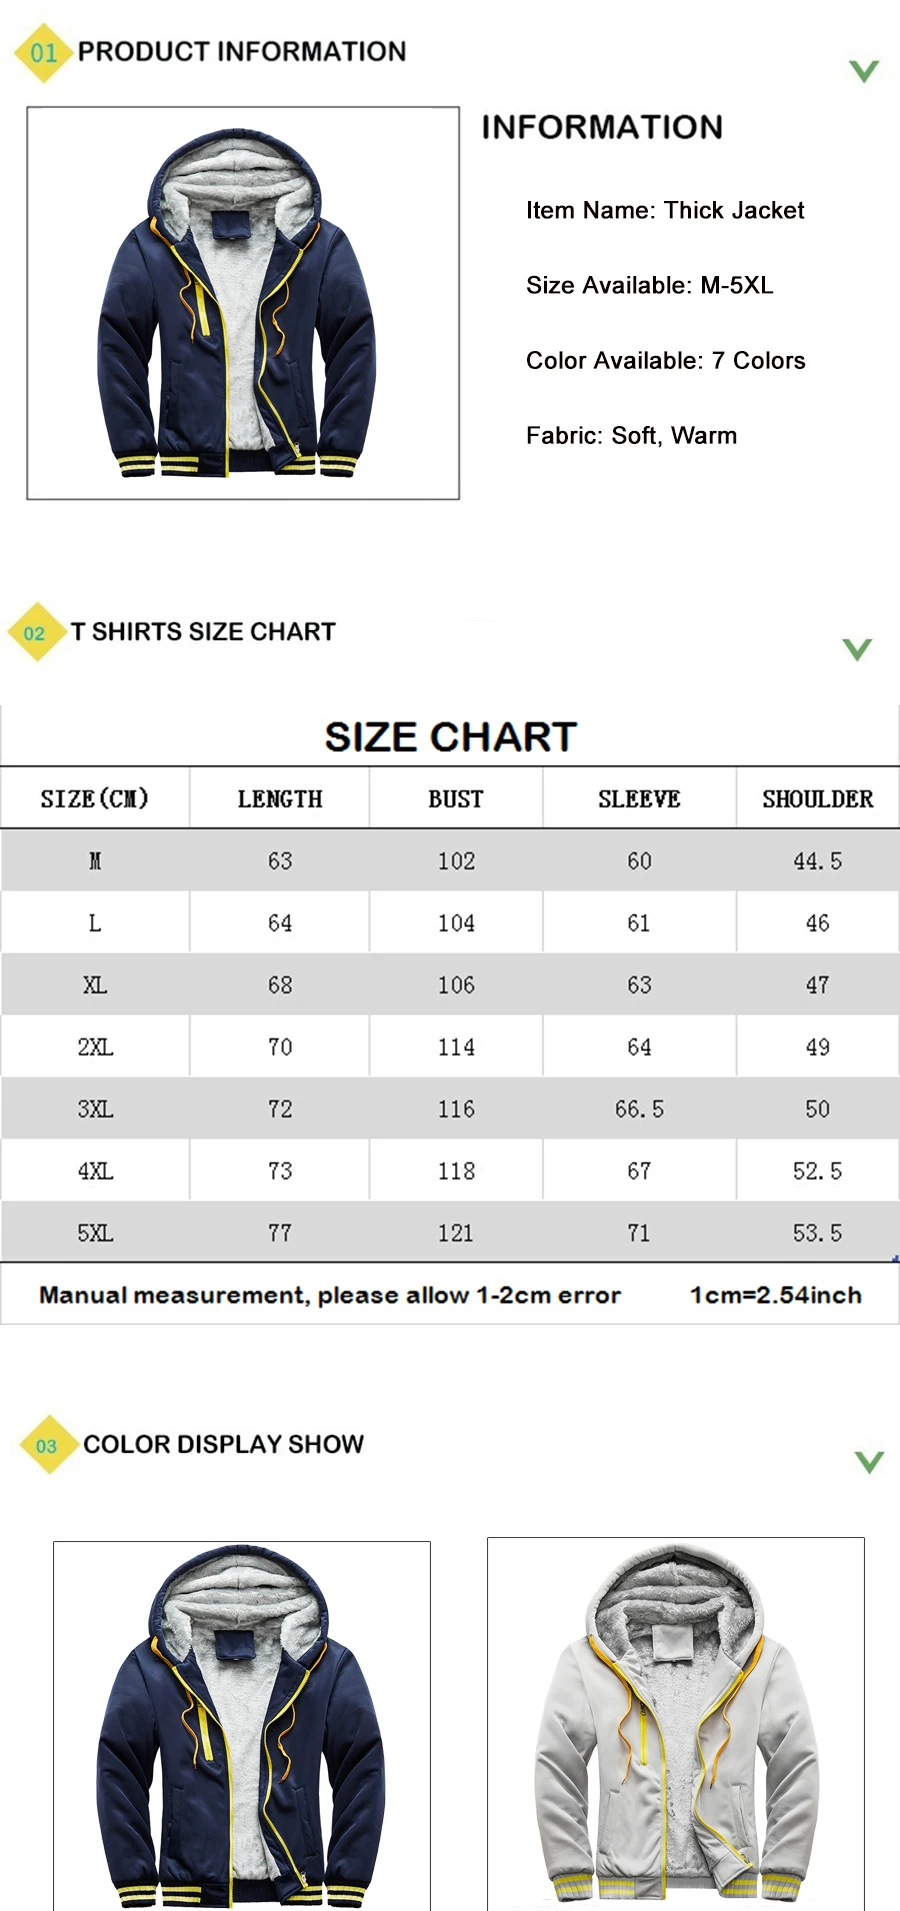The width and height of the screenshot is (900, 1911).
Task: Select the light gray jacket color
Action: [676, 1723]
